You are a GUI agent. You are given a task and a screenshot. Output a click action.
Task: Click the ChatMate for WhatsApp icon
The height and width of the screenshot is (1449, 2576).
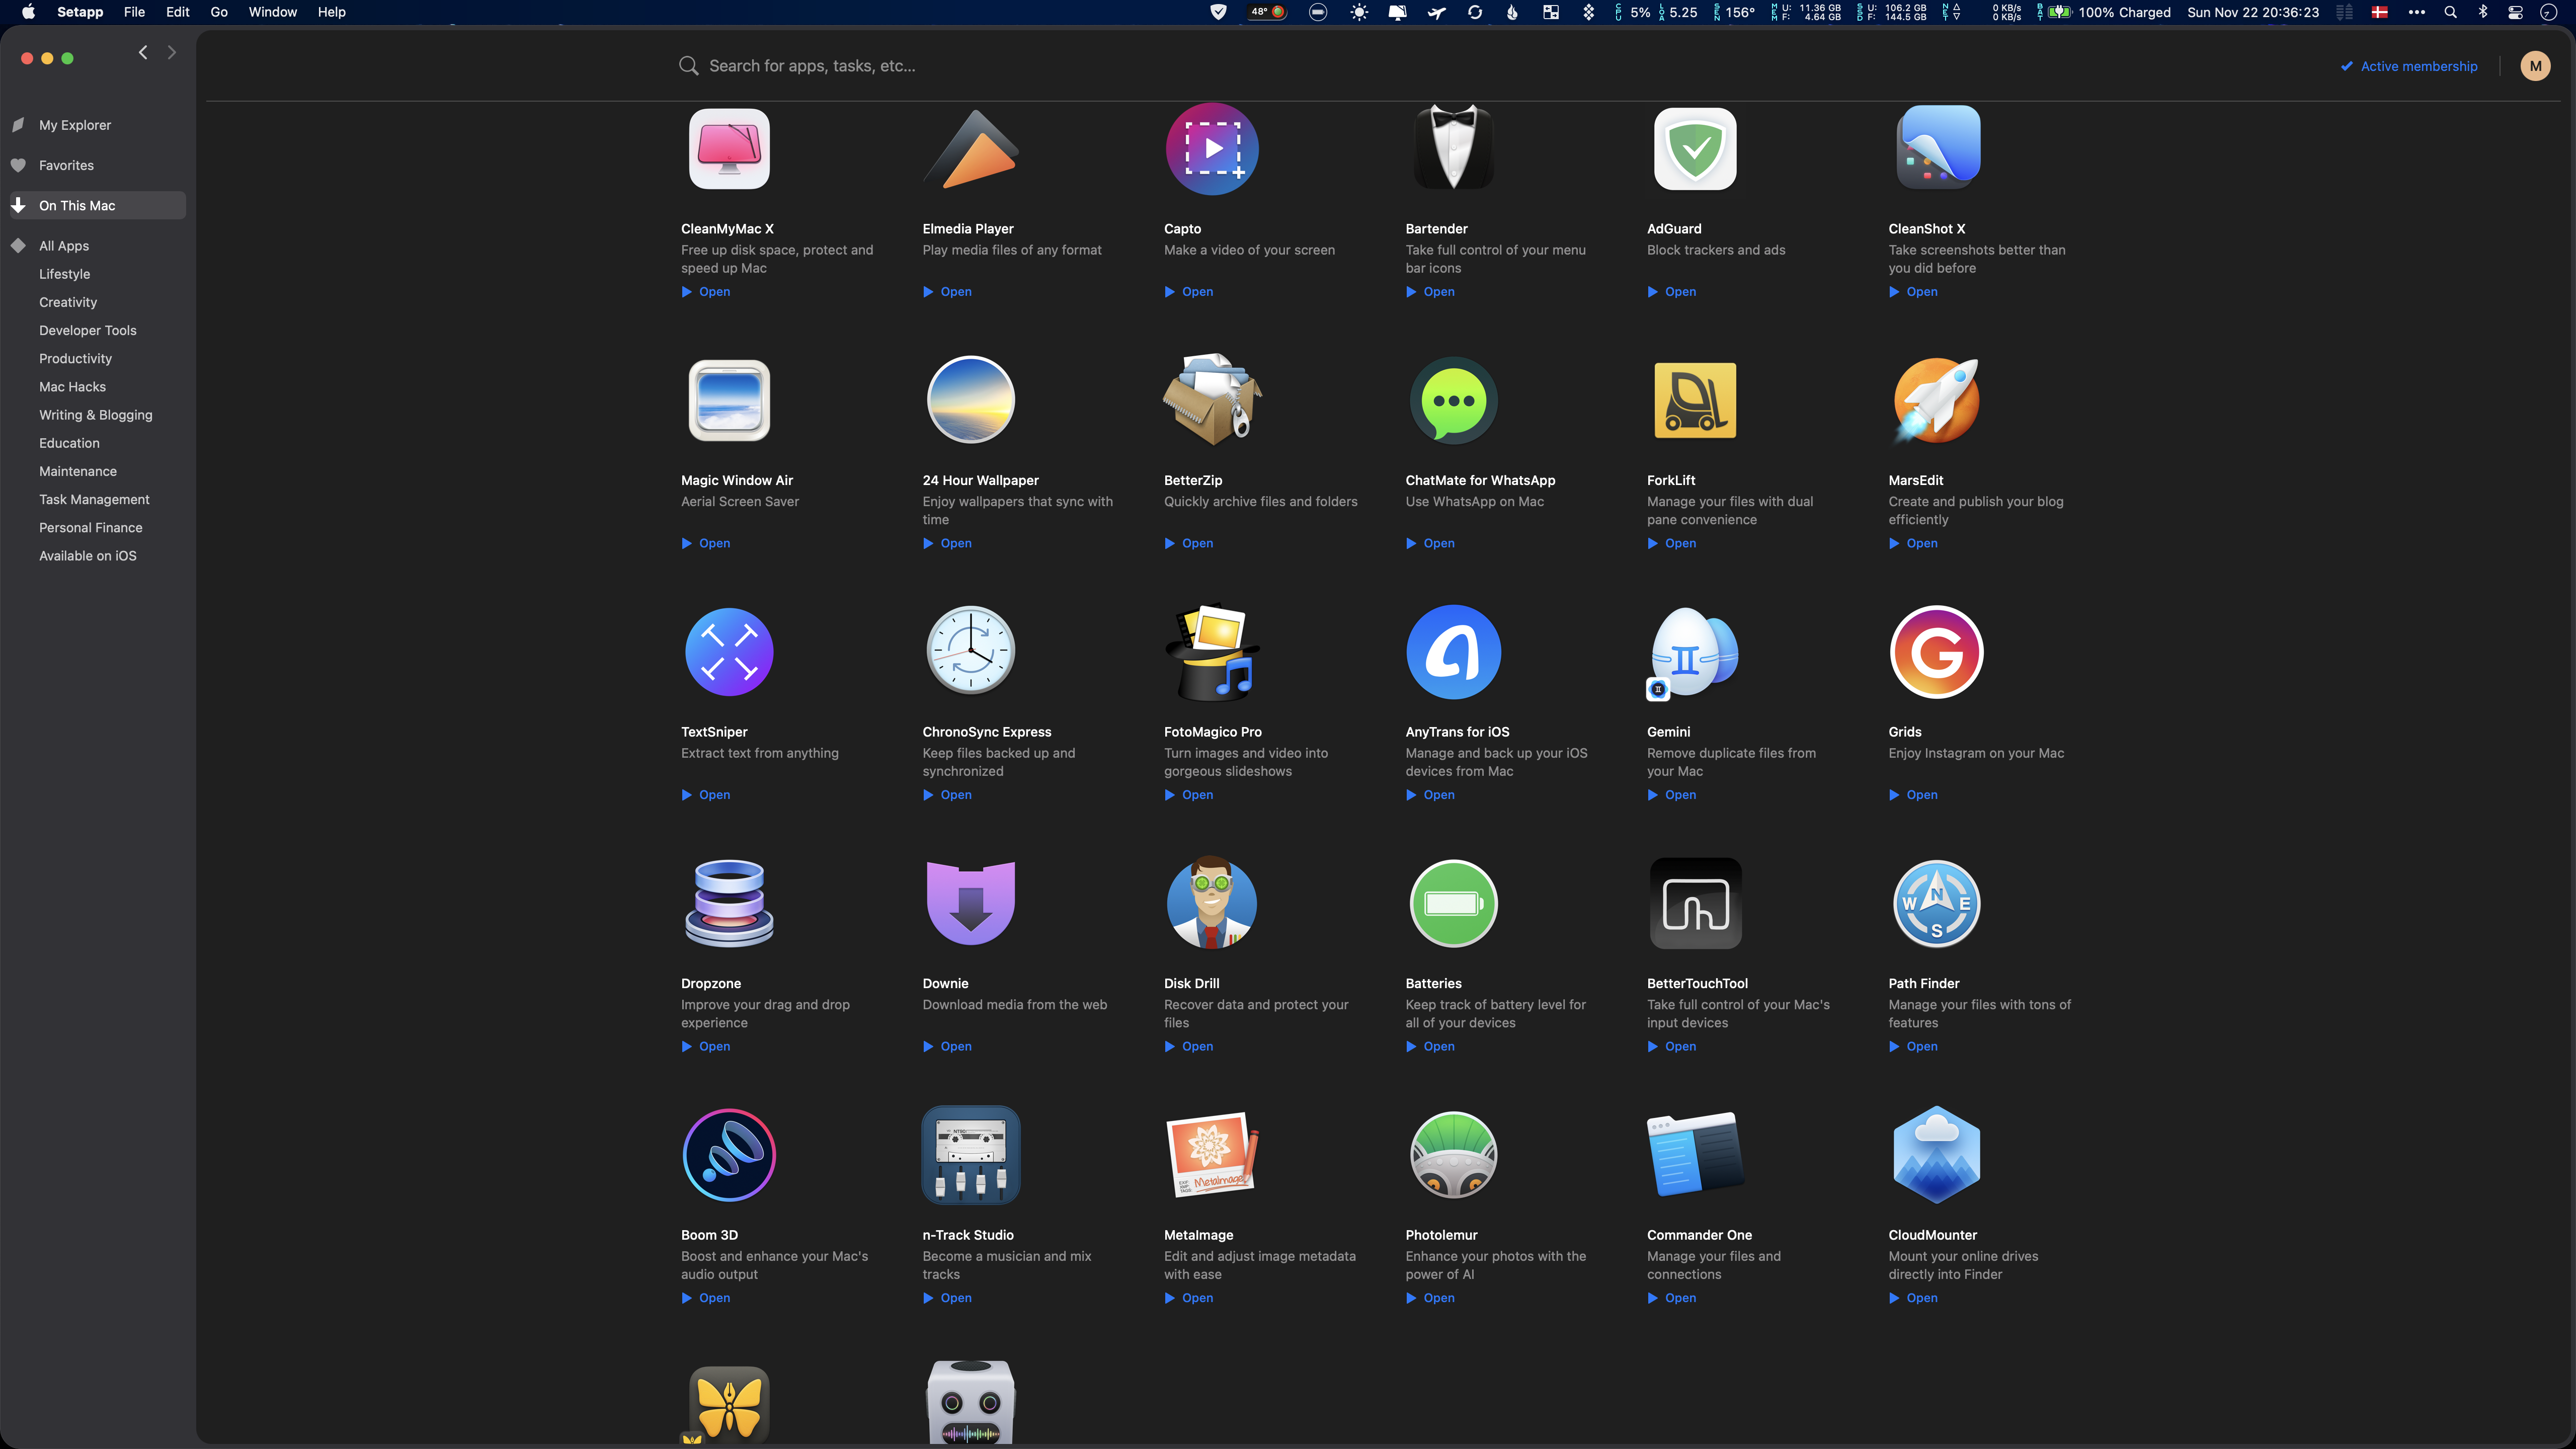(x=1453, y=400)
